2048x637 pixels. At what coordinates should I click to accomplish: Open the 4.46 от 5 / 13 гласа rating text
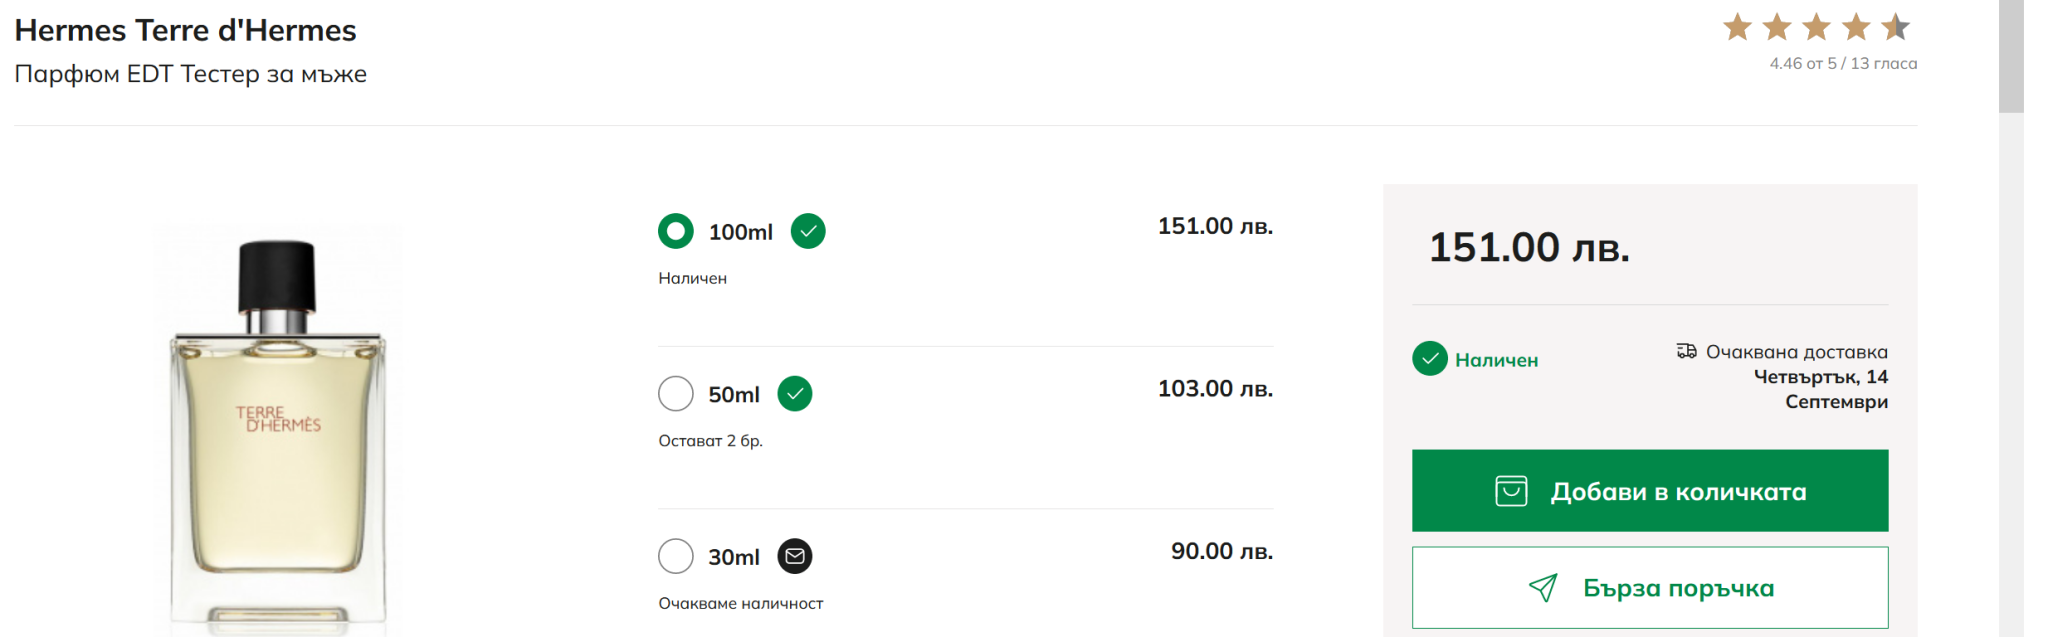tap(1843, 63)
